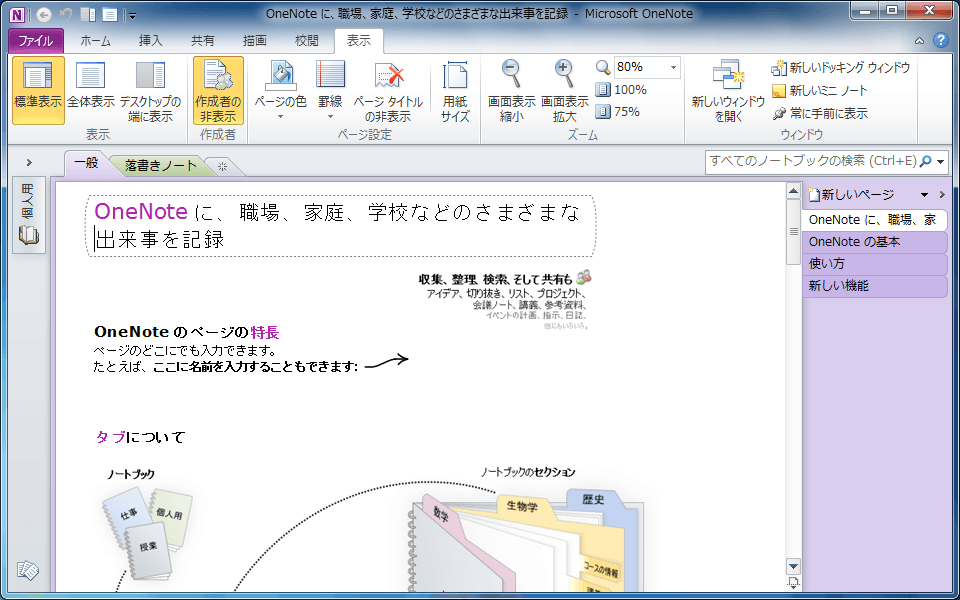This screenshot has height=600, width=960.
Task: Click the OneNote application icon in title bar
Action: (x=17, y=15)
